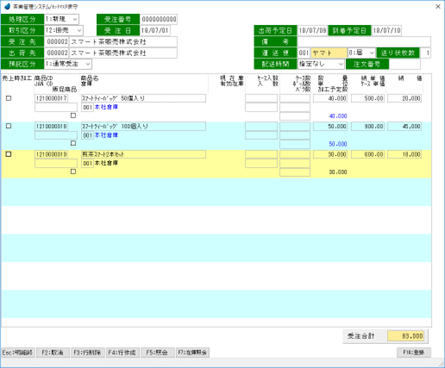
Task: Click the warehouse code 001 in the second row
Action: coord(87,135)
